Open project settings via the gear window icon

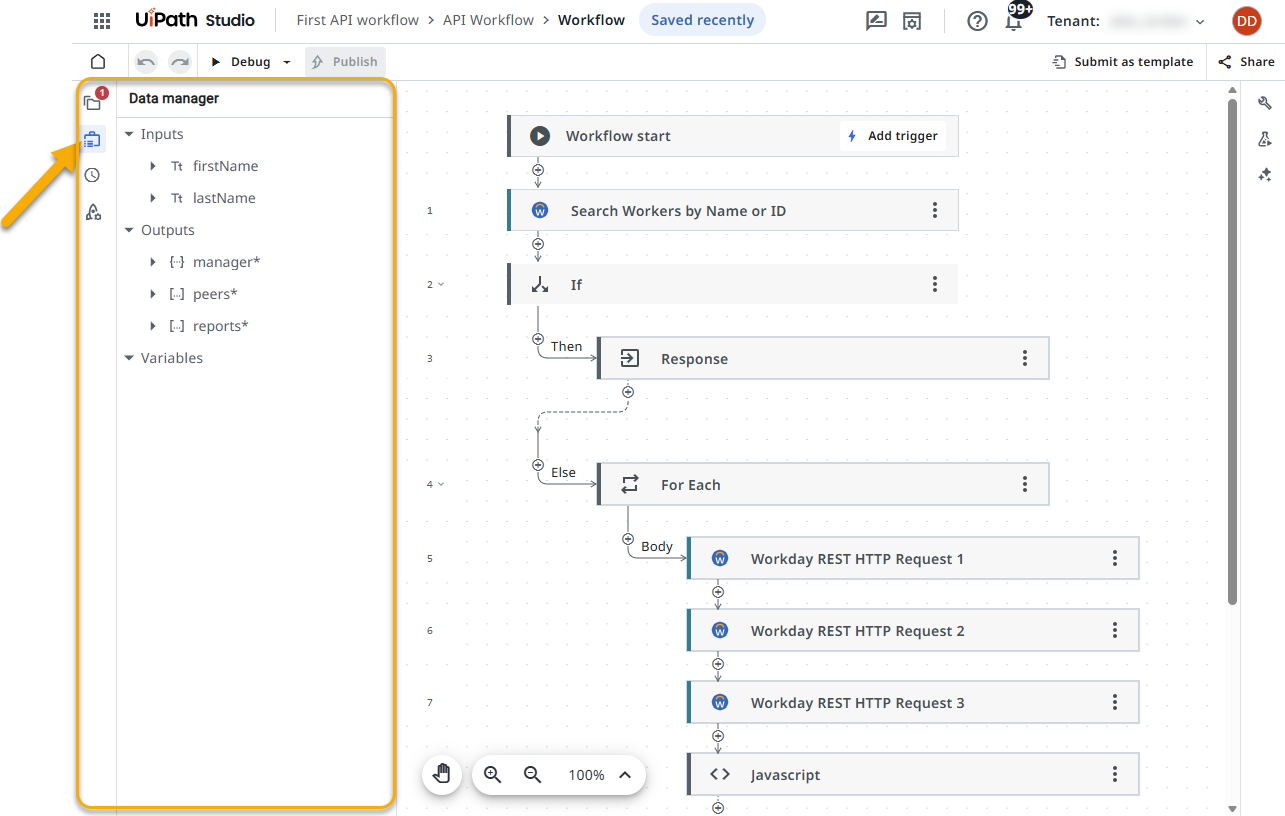pyautogui.click(x=911, y=21)
